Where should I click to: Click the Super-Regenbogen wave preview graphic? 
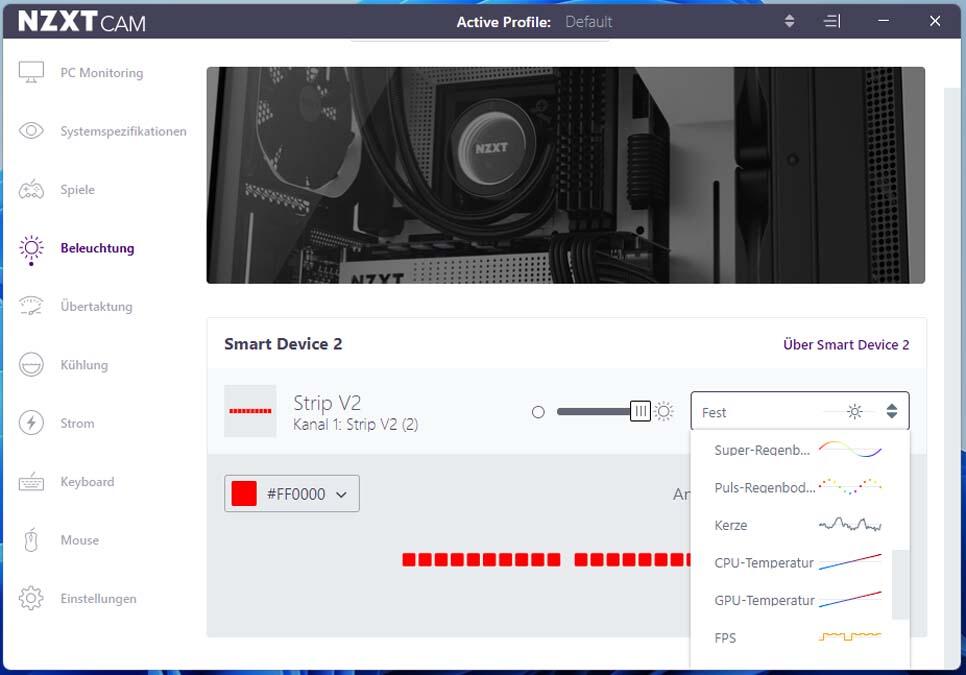click(850, 449)
